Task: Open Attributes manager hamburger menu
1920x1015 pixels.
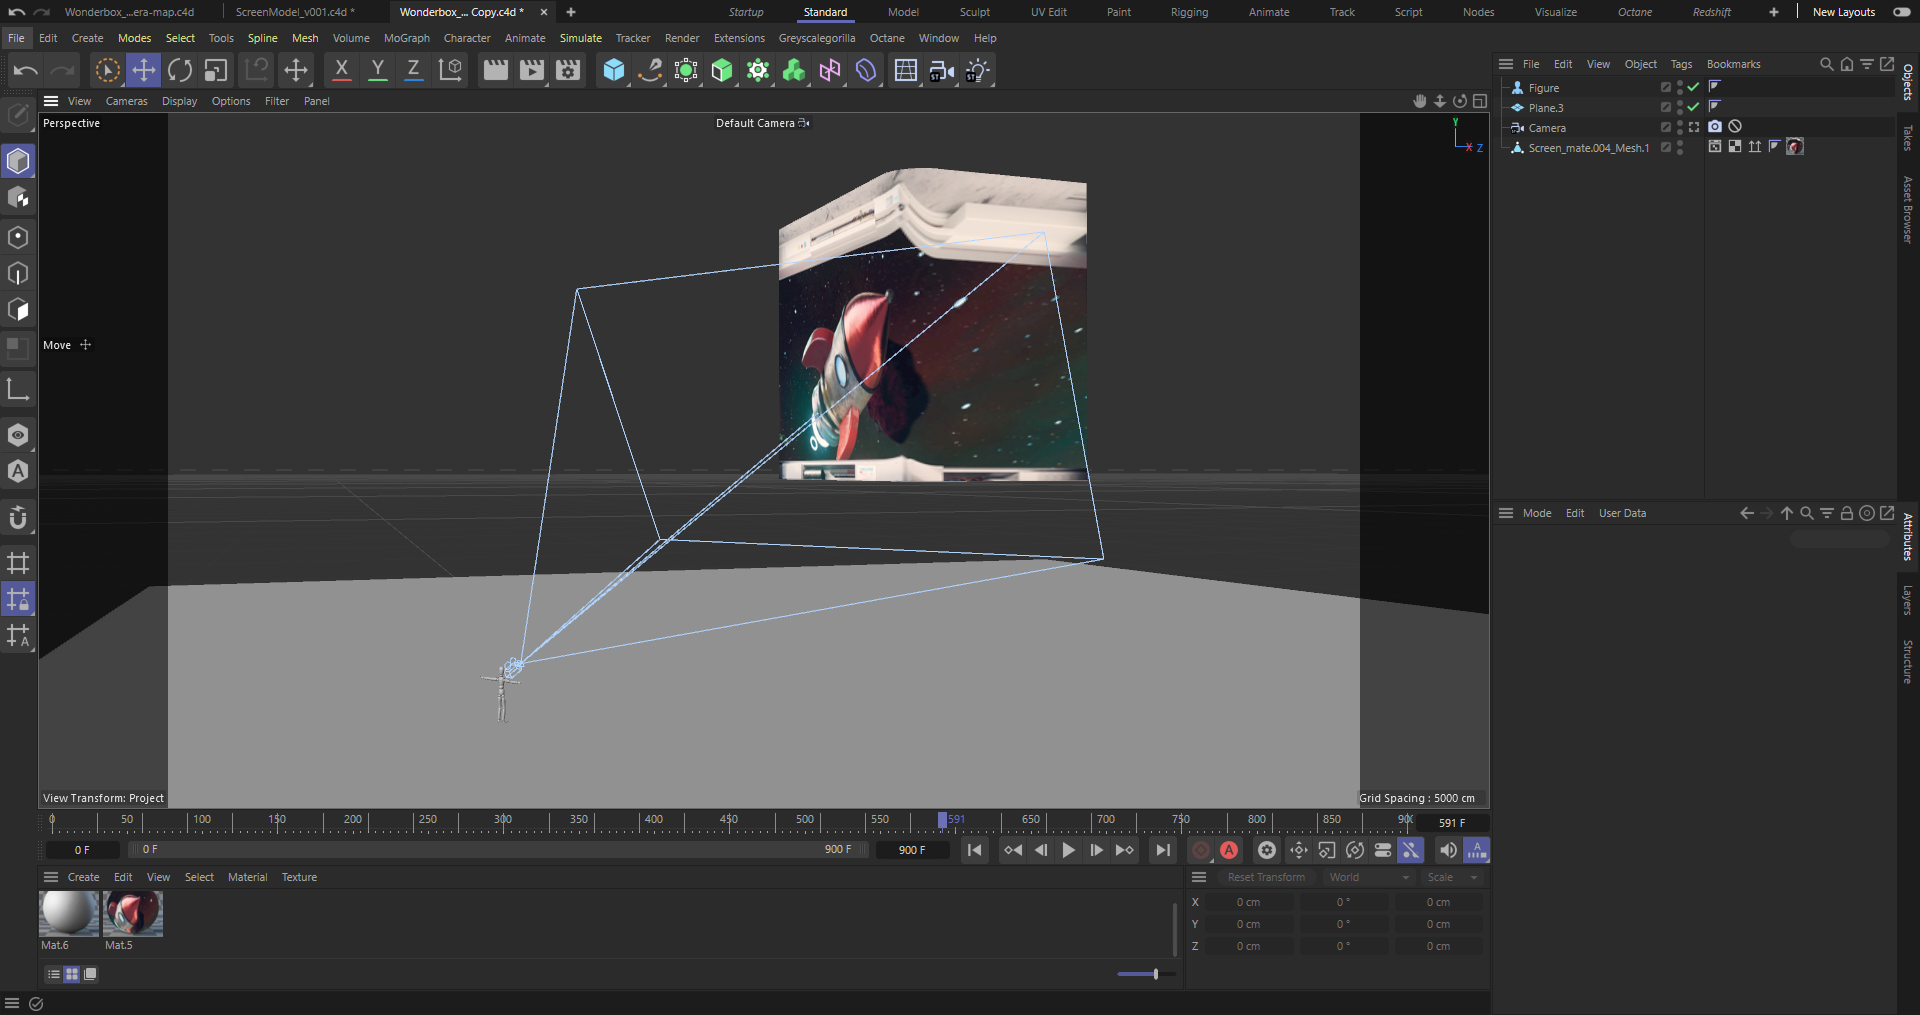Action: point(1506,513)
